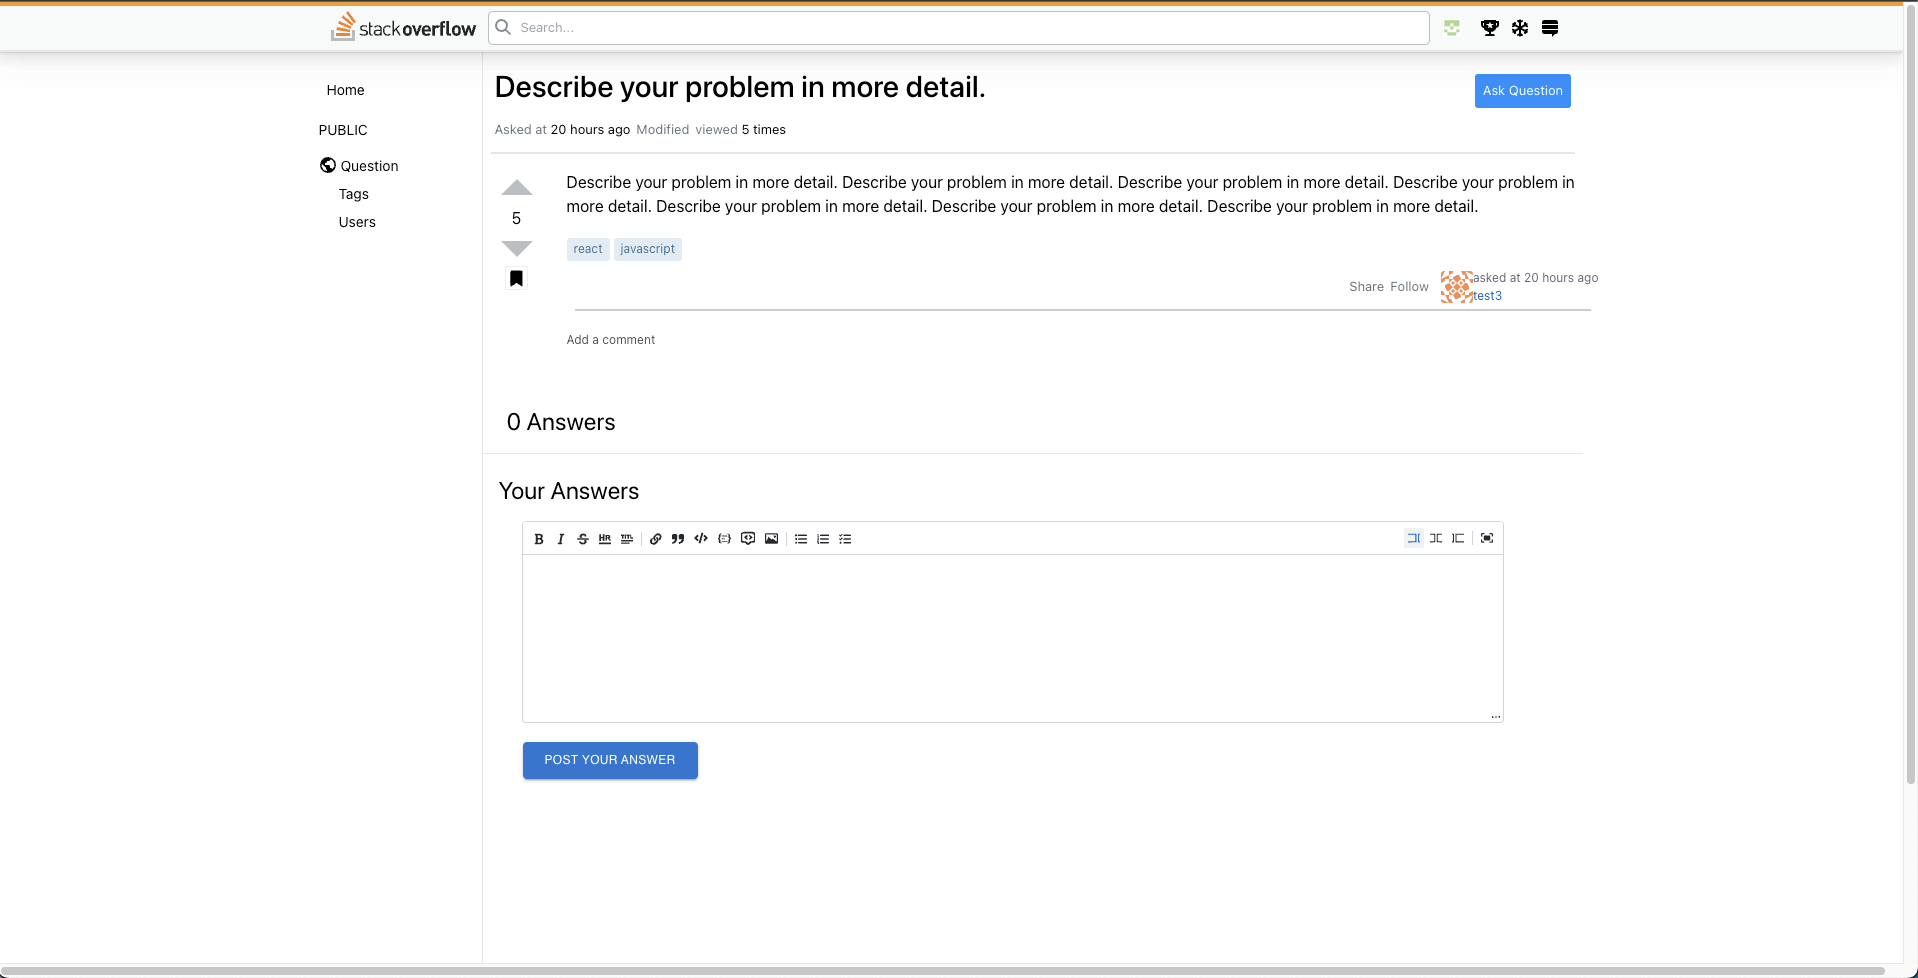Focus the Search input field

point(958,28)
